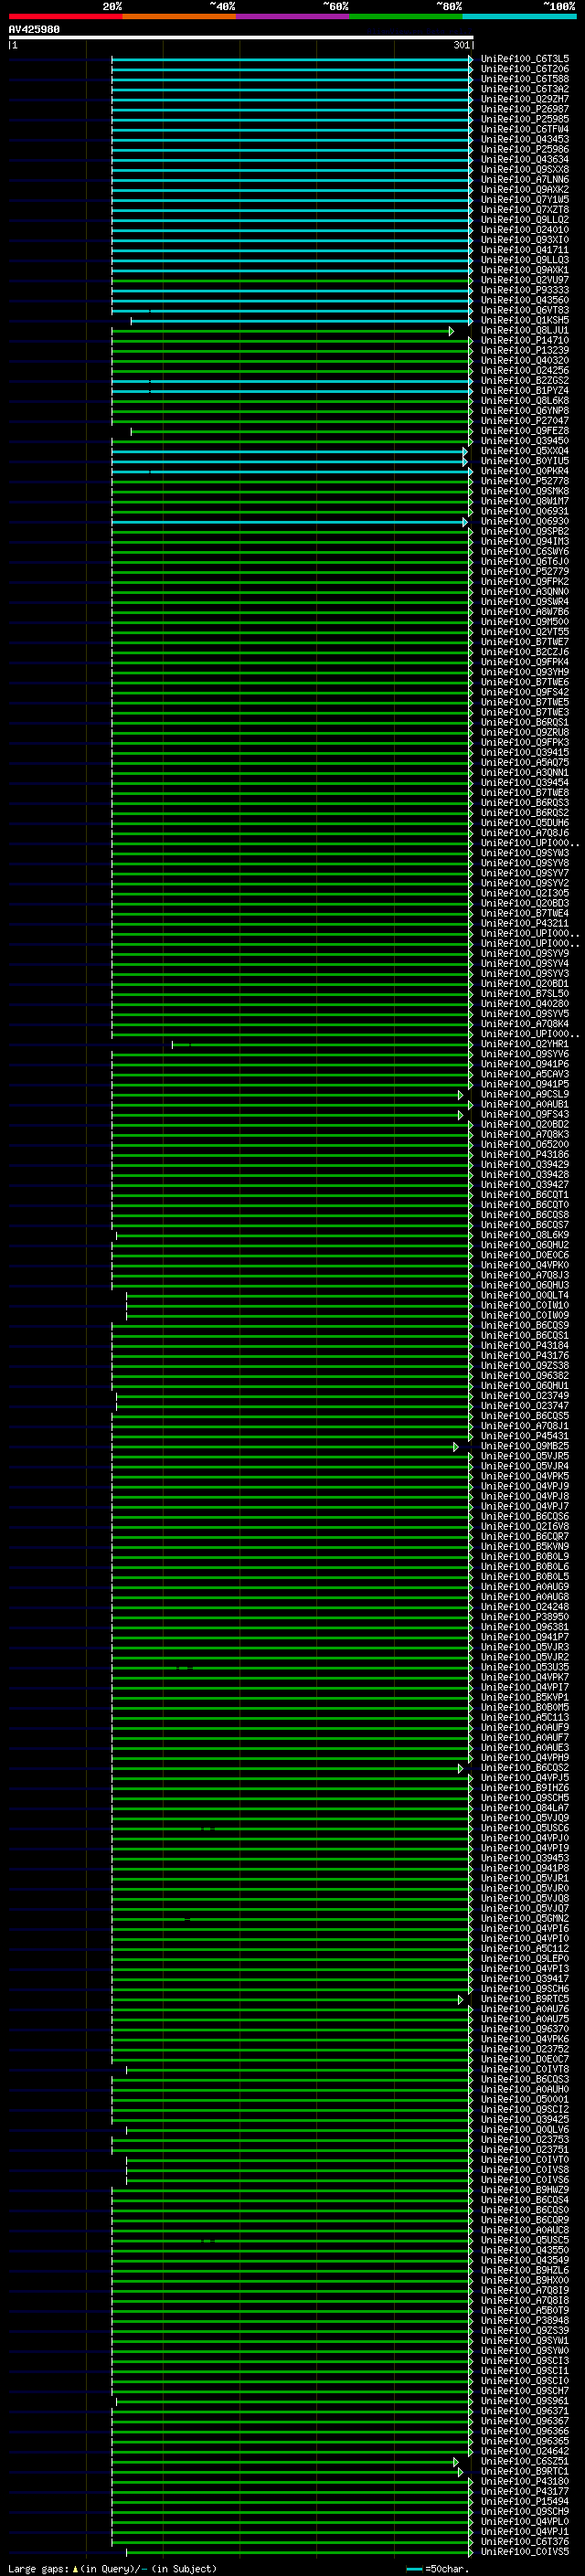585x2576 pixels.
Task: Click the cyan alignment bar for UniRef100_C6T3L5
Action: 291,59
